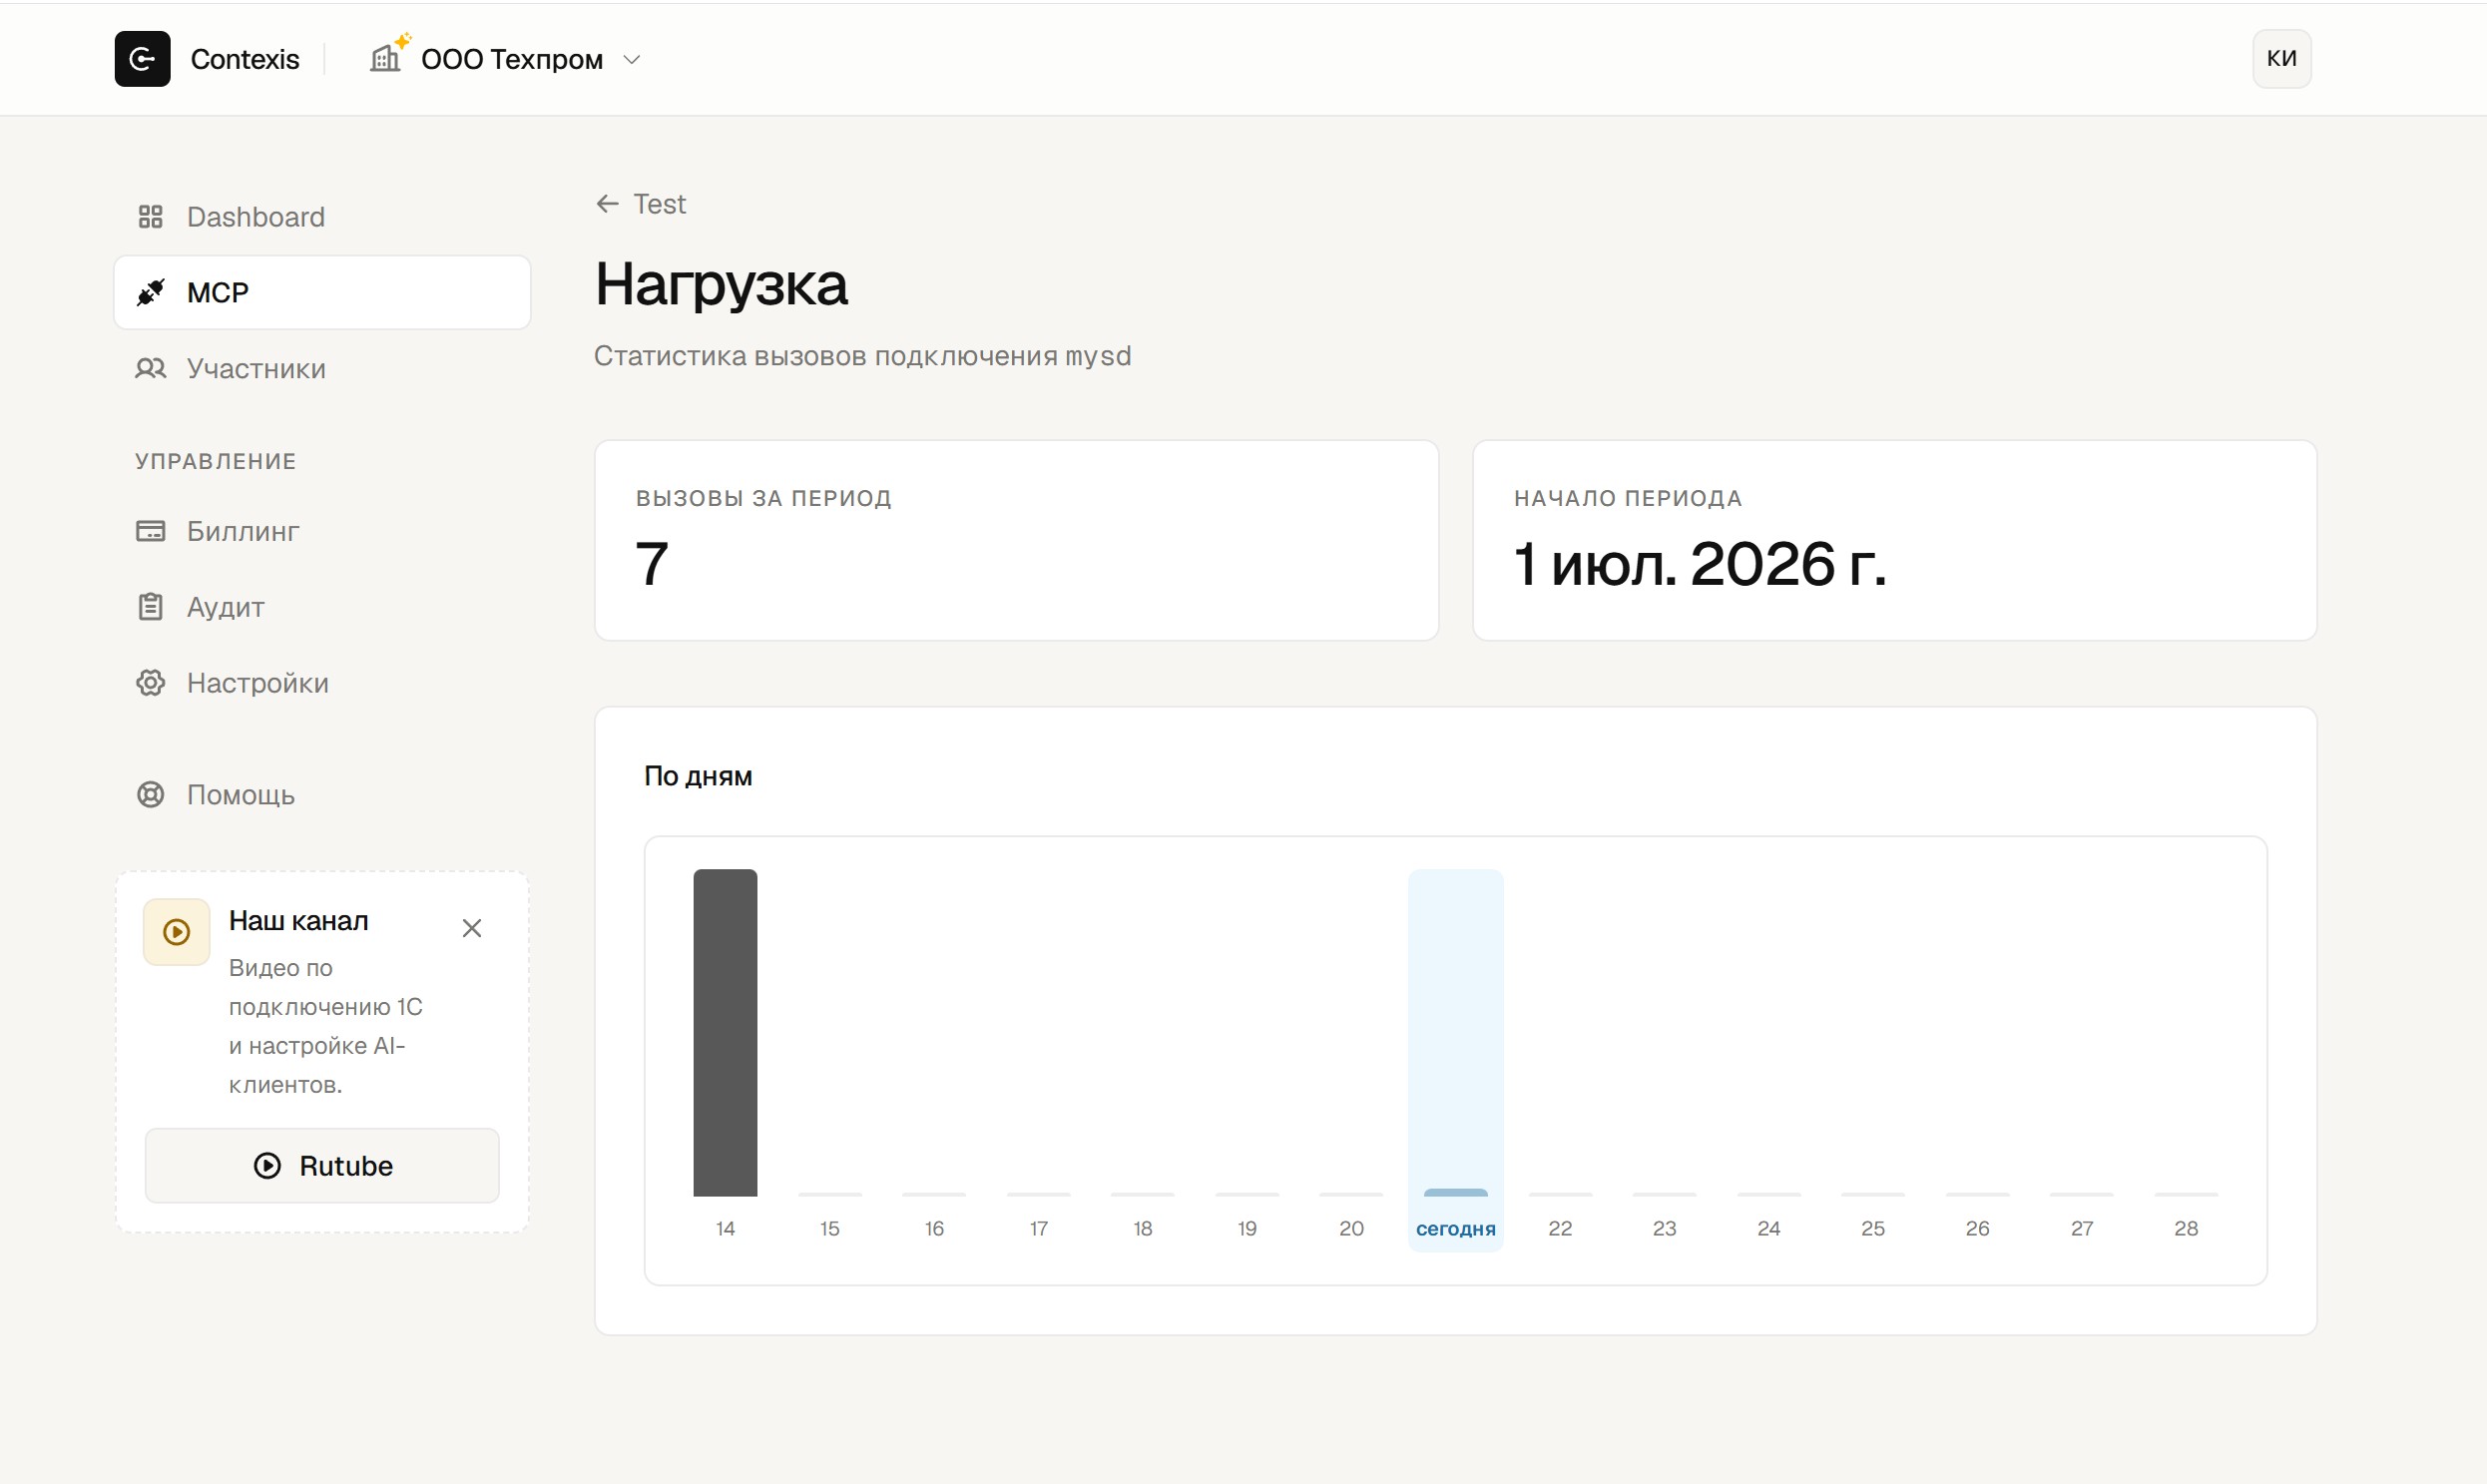
Task: Click the Вызовы за период card
Action: (x=1016, y=540)
